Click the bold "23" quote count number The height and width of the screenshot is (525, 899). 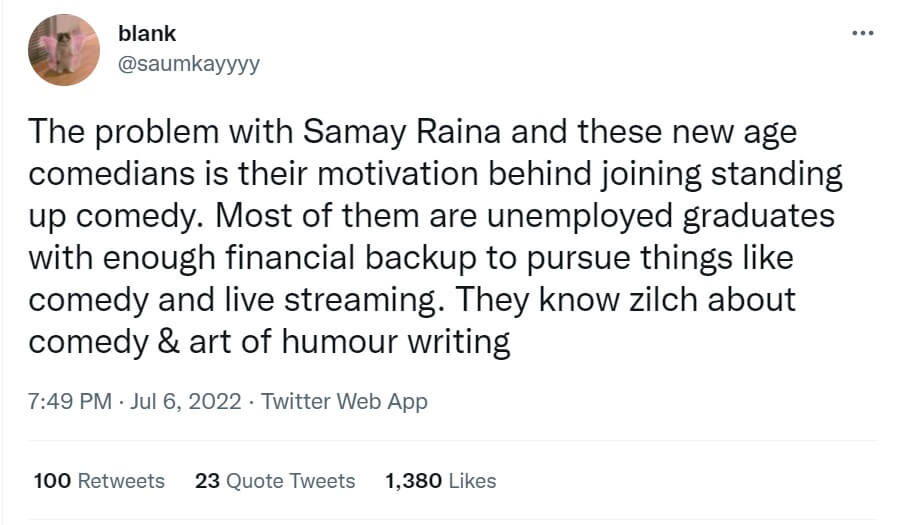[207, 481]
